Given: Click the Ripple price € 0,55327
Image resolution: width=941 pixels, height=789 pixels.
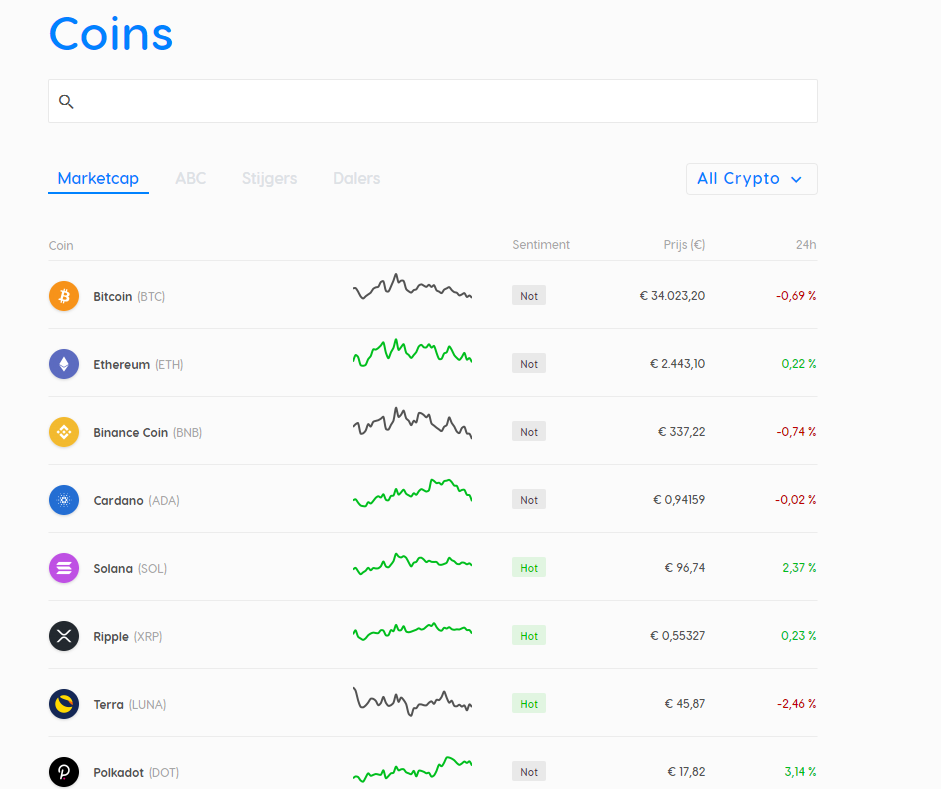Looking at the screenshot, I should [x=678, y=635].
